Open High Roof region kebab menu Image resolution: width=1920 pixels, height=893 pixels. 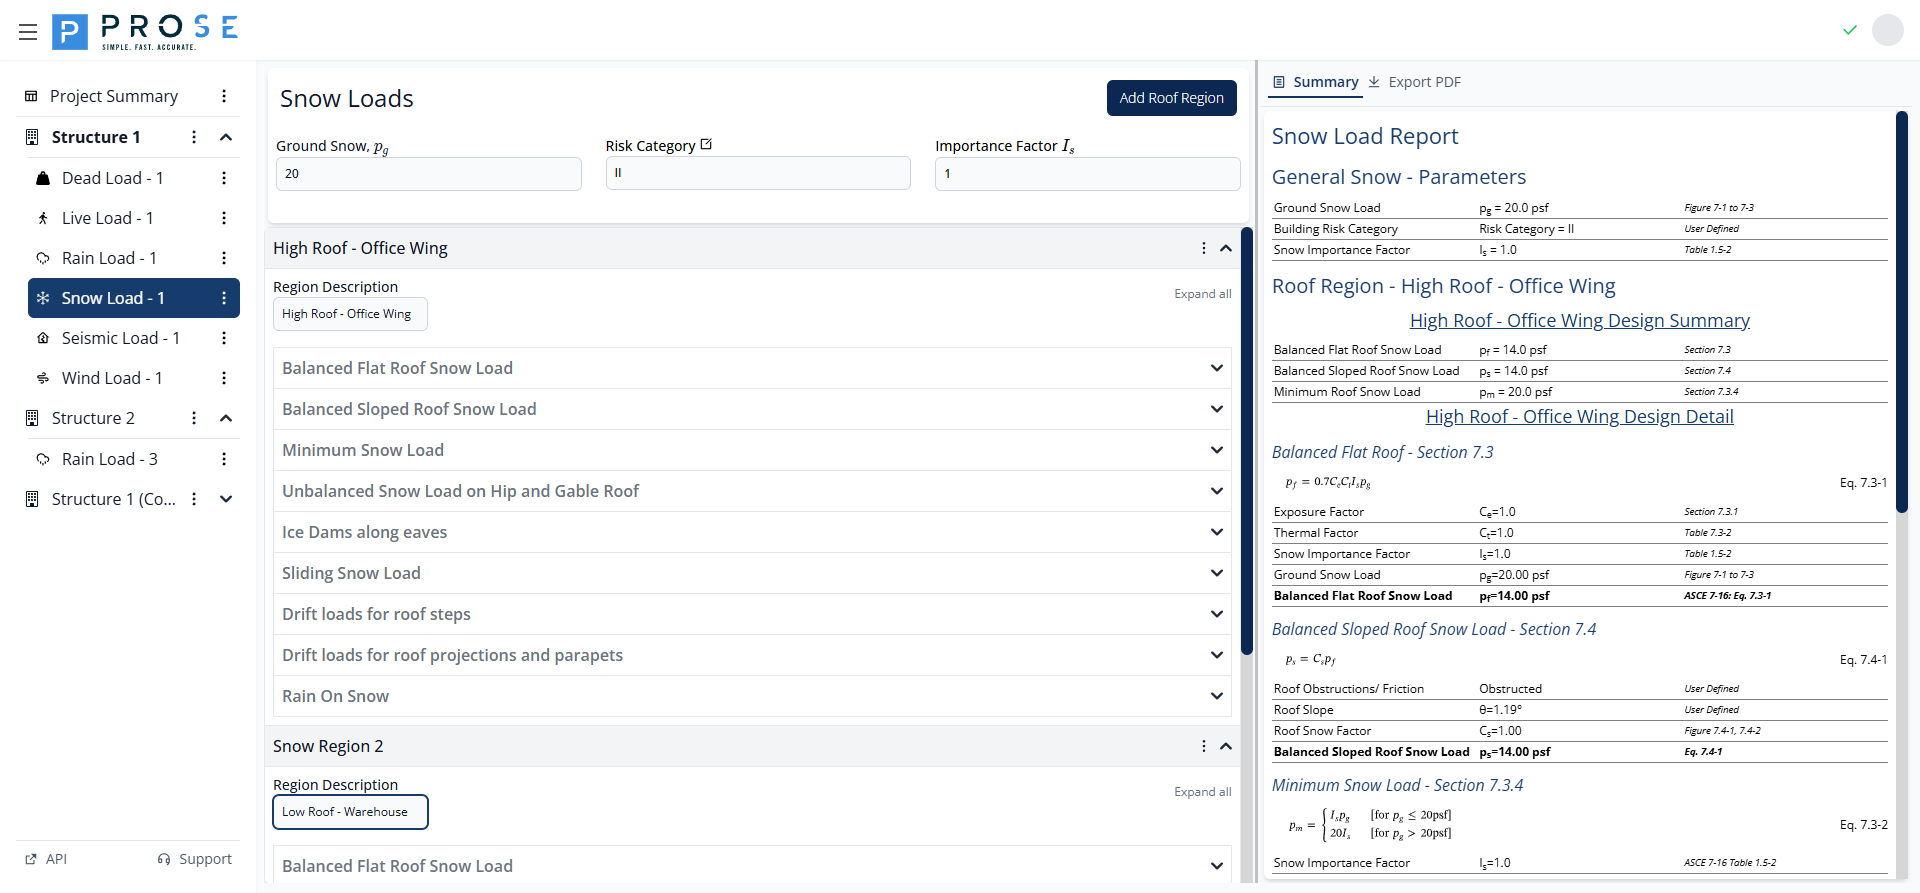click(x=1203, y=248)
